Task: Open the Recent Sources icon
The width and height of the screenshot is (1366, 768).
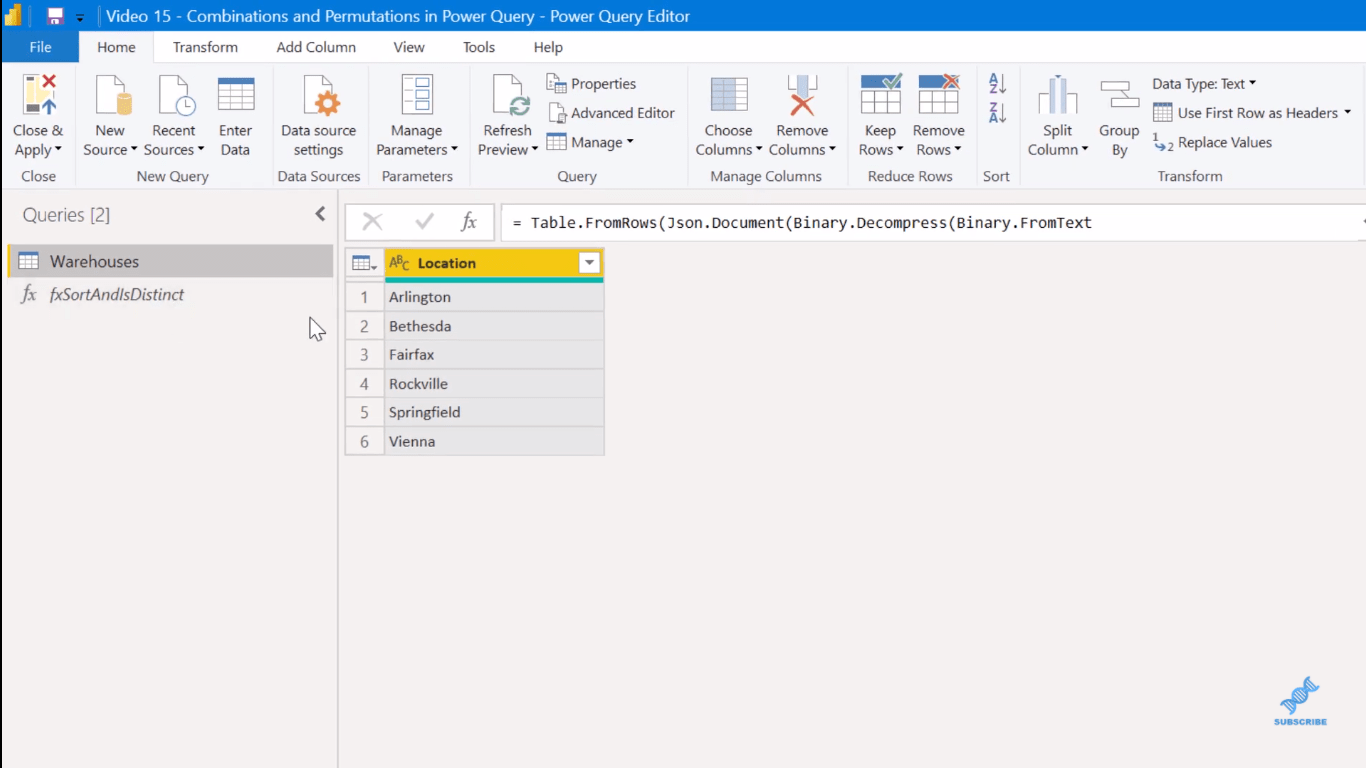Action: pyautogui.click(x=175, y=95)
